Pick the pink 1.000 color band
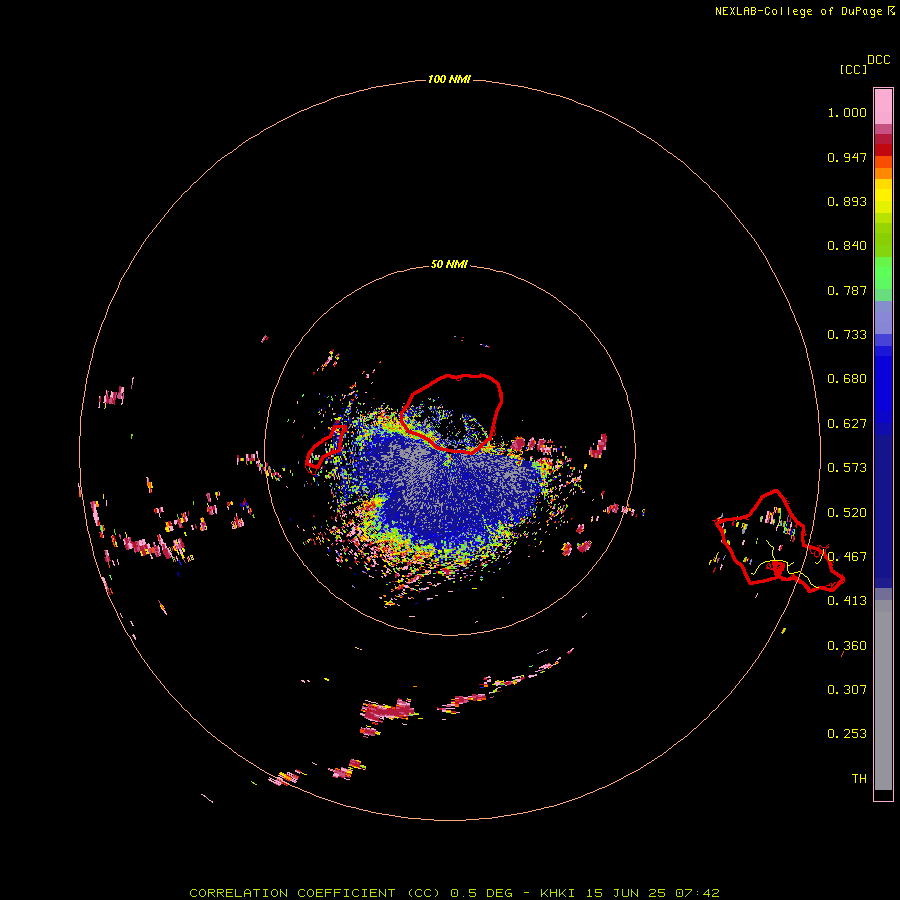 (883, 107)
